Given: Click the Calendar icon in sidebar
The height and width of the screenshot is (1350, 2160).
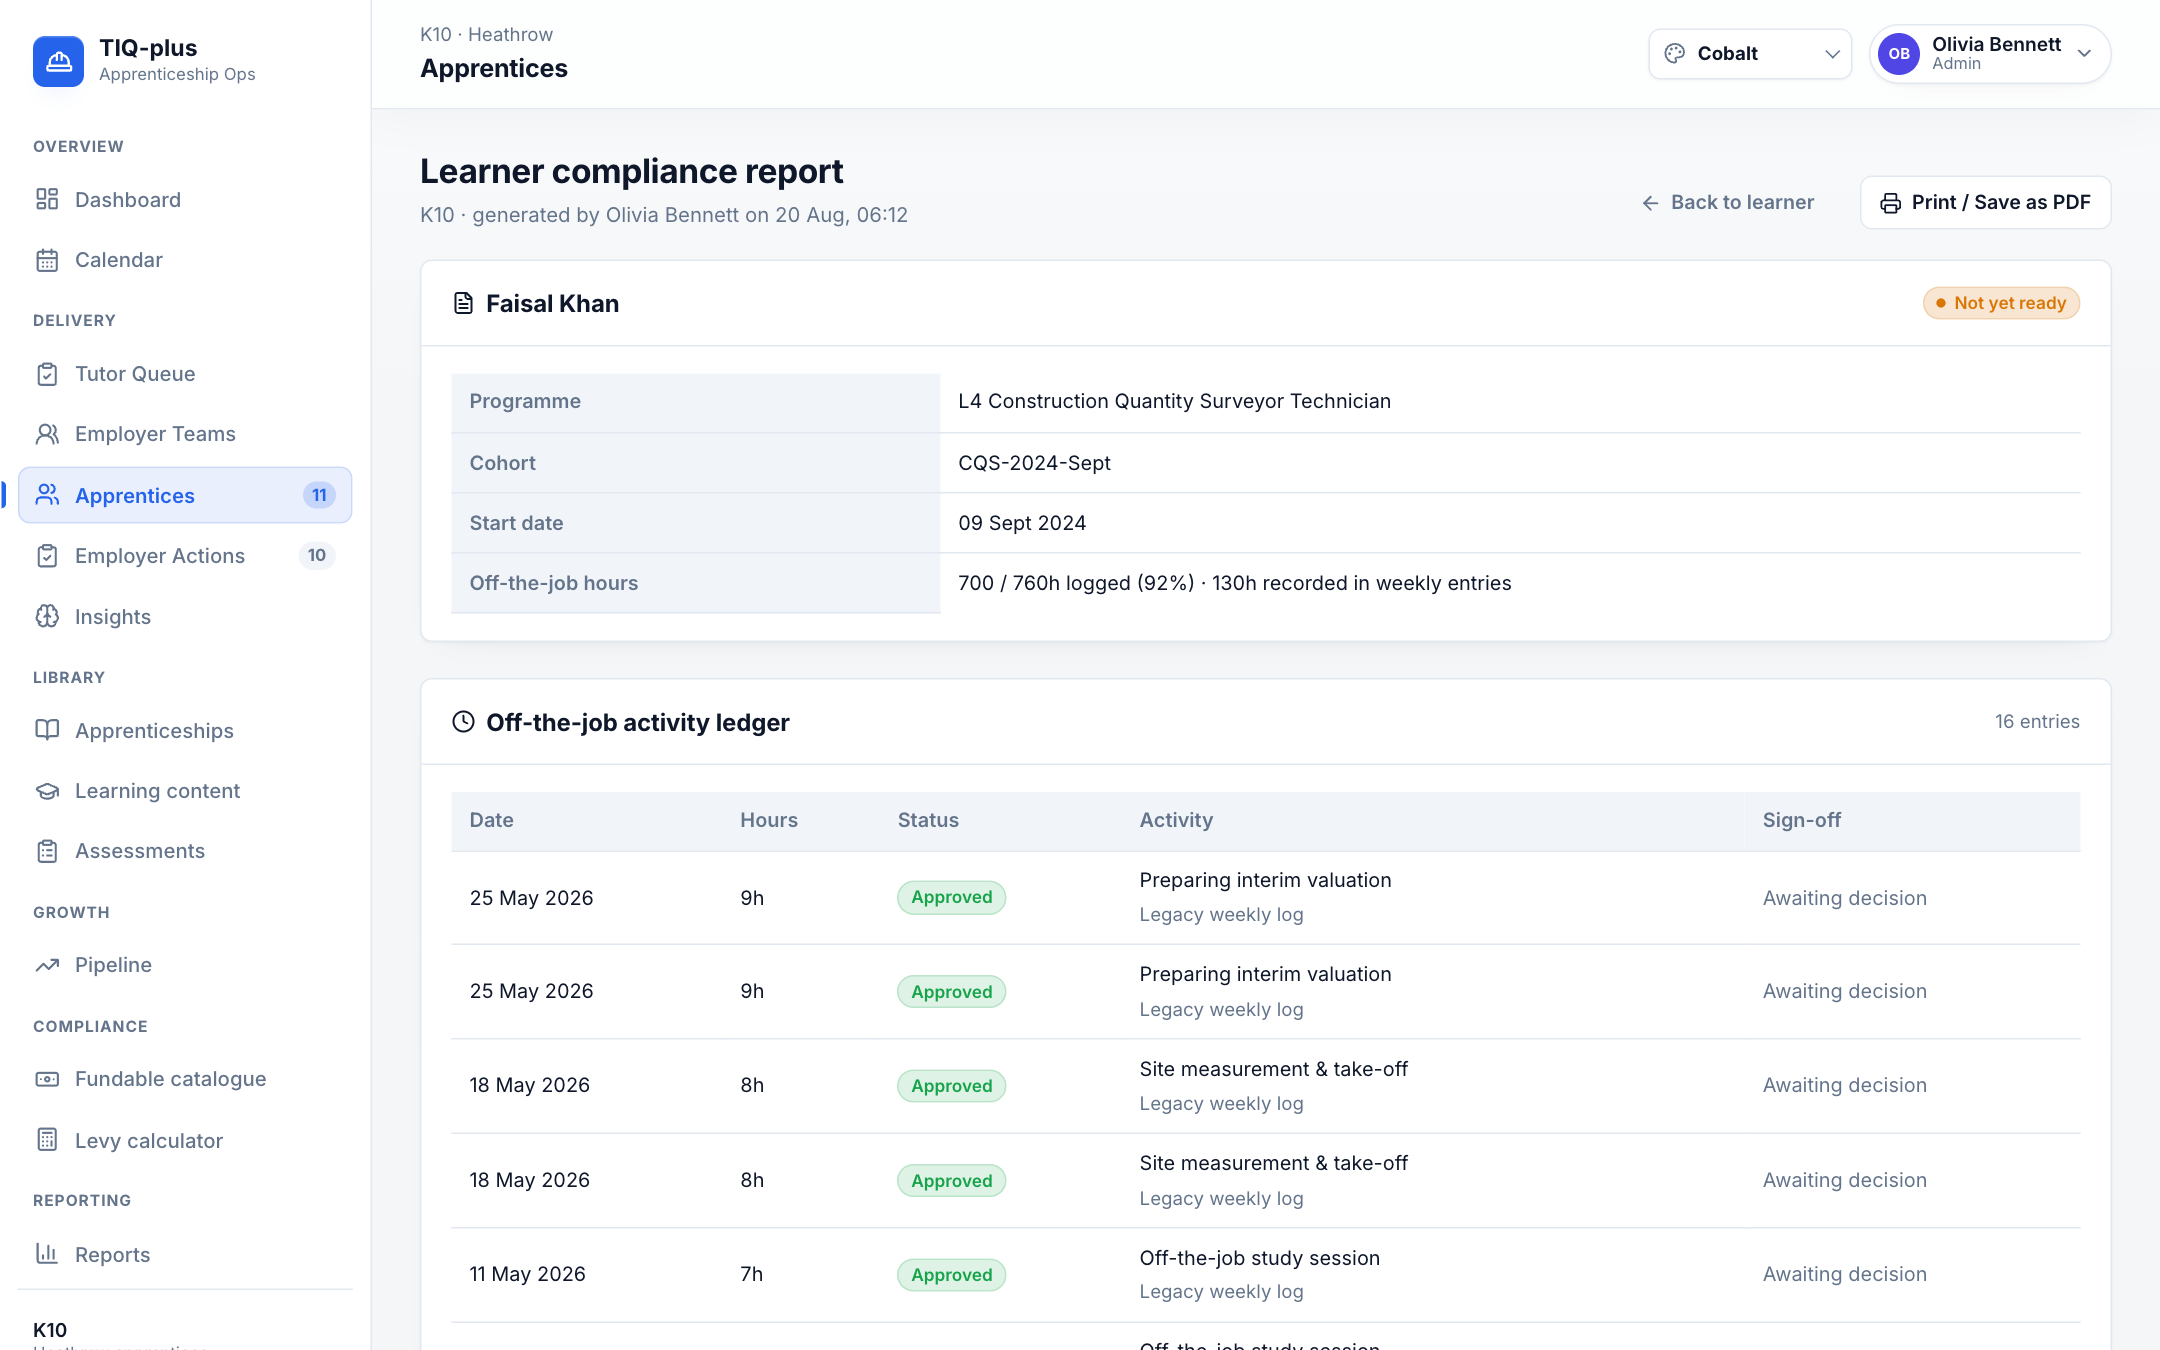Looking at the screenshot, I should (47, 260).
